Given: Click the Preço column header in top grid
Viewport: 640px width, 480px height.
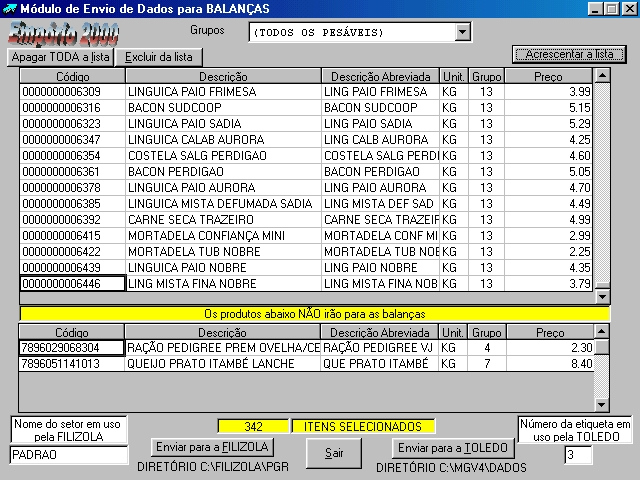Looking at the screenshot, I should pos(549,76).
